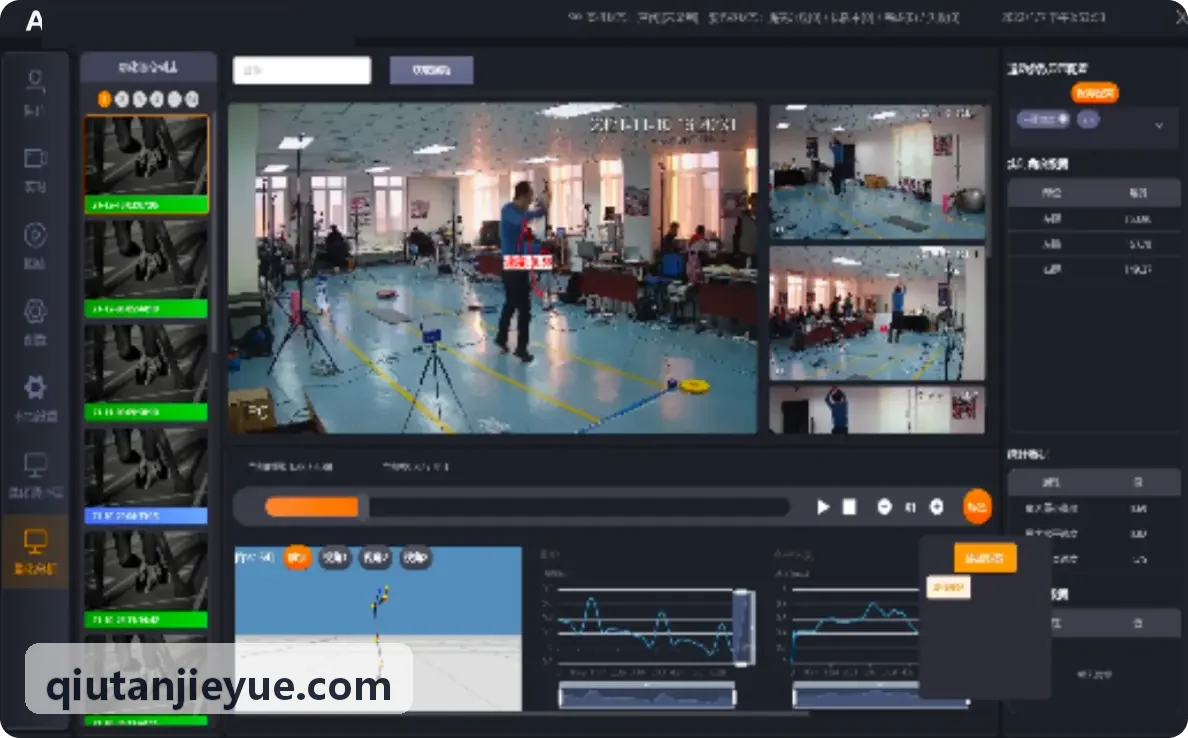This screenshot has width=1188, height=738.
Task: Increase playback speed with the plus icon
Action: (x=936, y=507)
